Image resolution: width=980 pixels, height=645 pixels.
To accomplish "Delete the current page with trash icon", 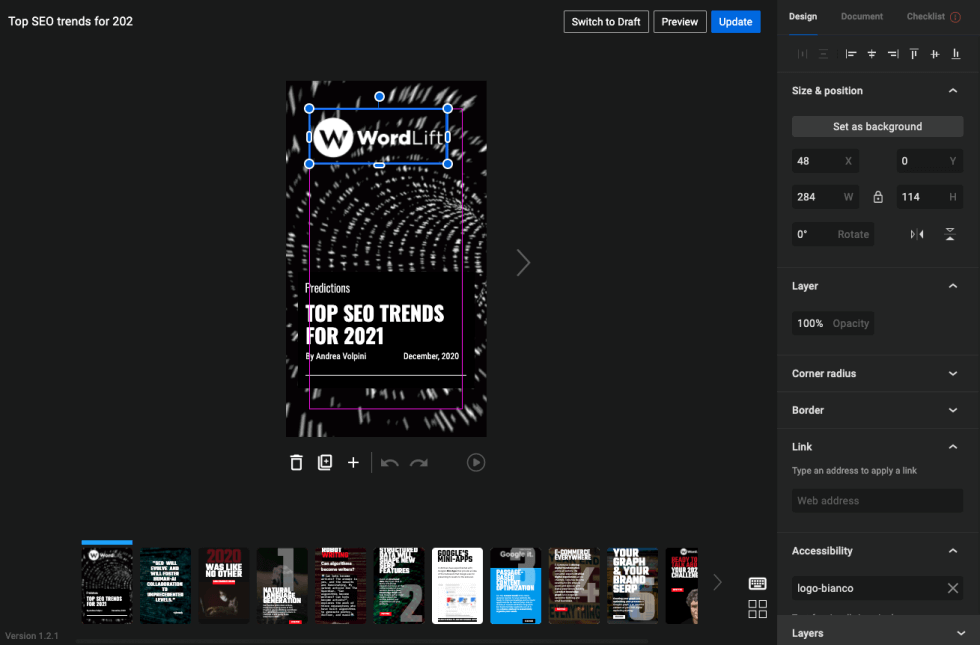I will 296,462.
